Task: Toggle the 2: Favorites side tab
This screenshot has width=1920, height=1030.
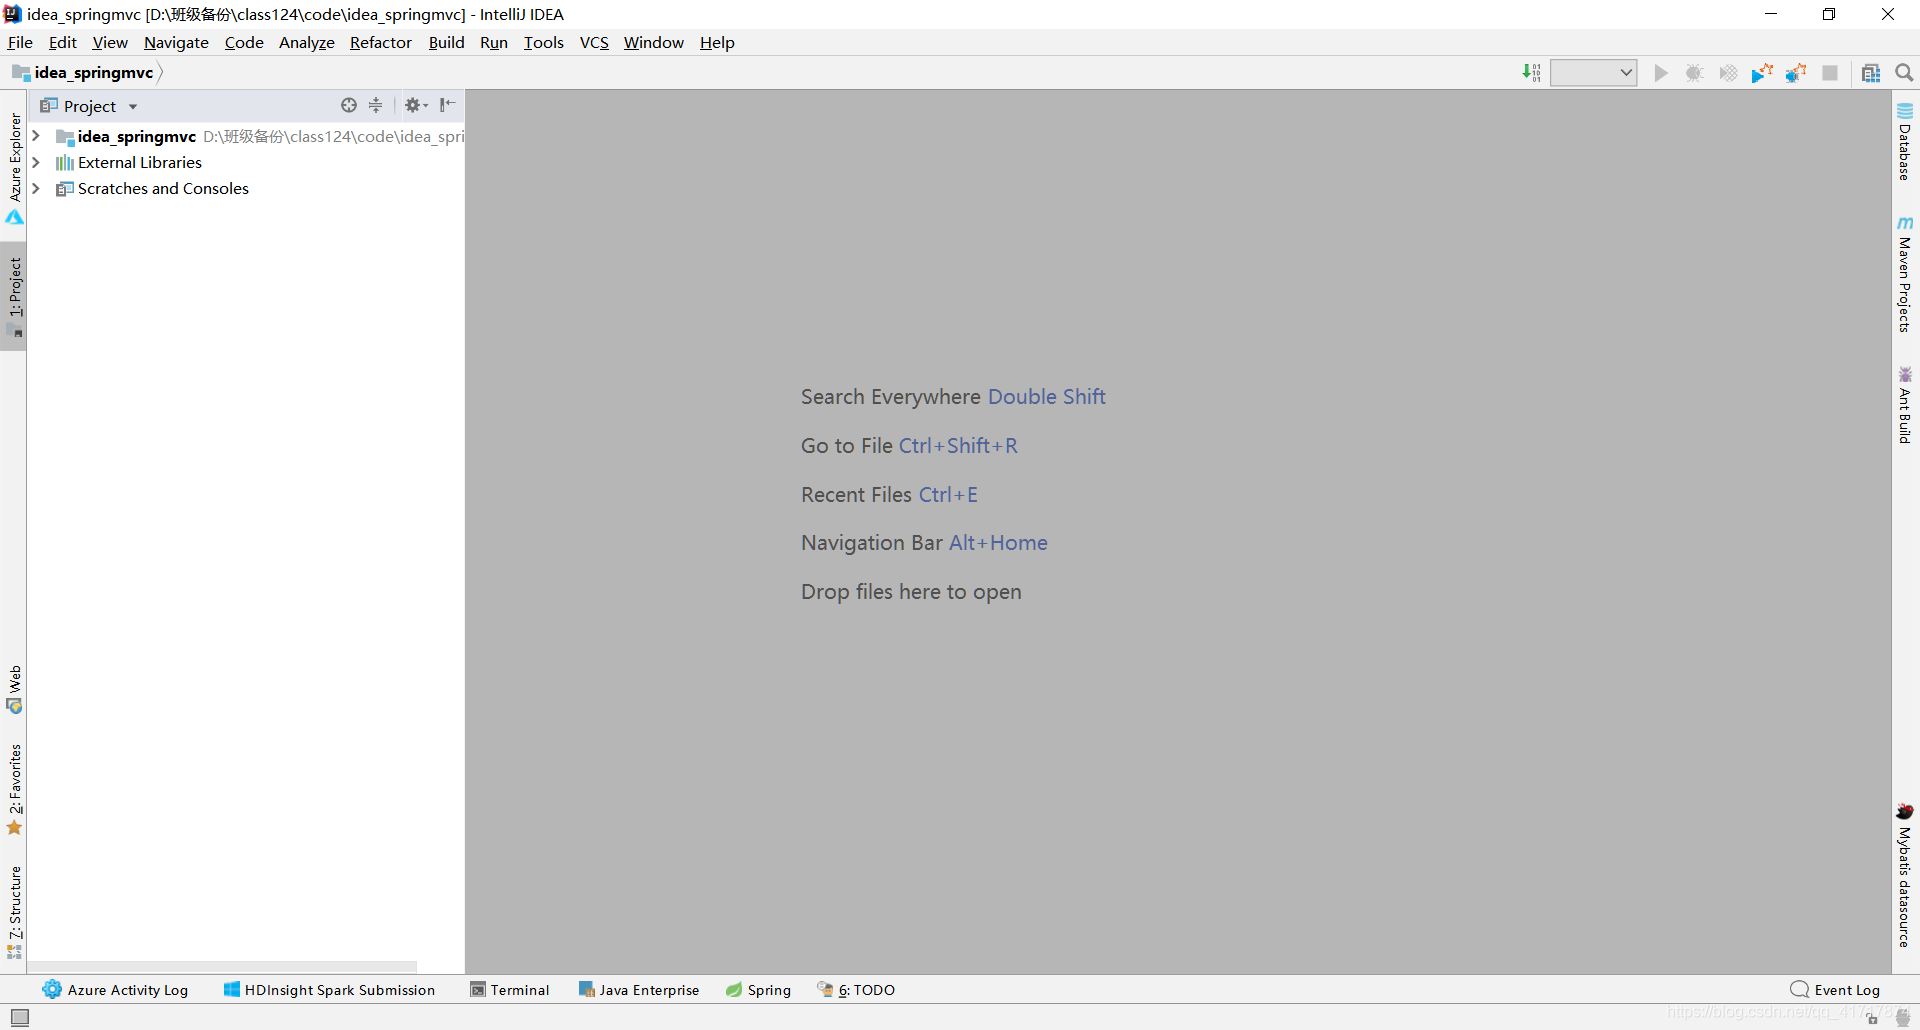Action: point(15,789)
